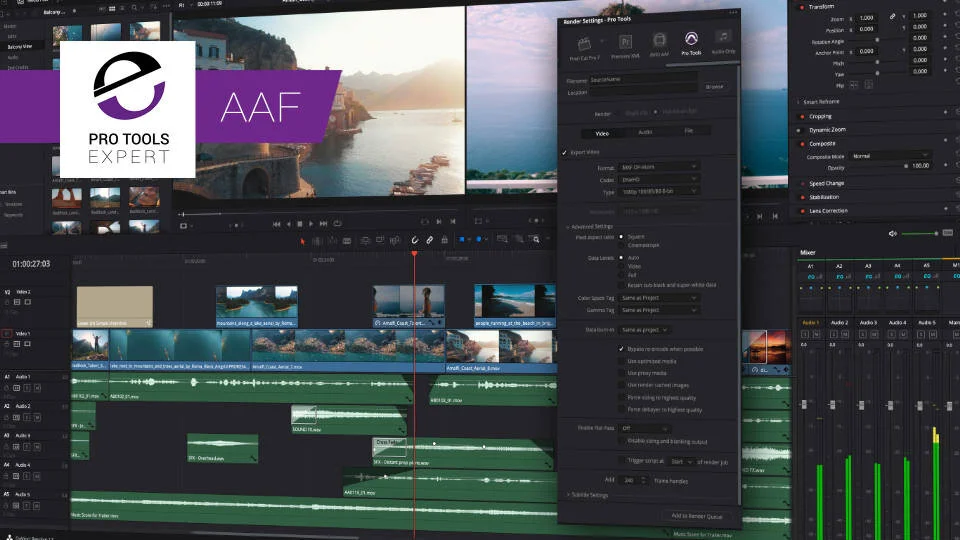Open the Composite Mode Normal dropdown
Viewport: 960px width, 540px height.
point(890,156)
